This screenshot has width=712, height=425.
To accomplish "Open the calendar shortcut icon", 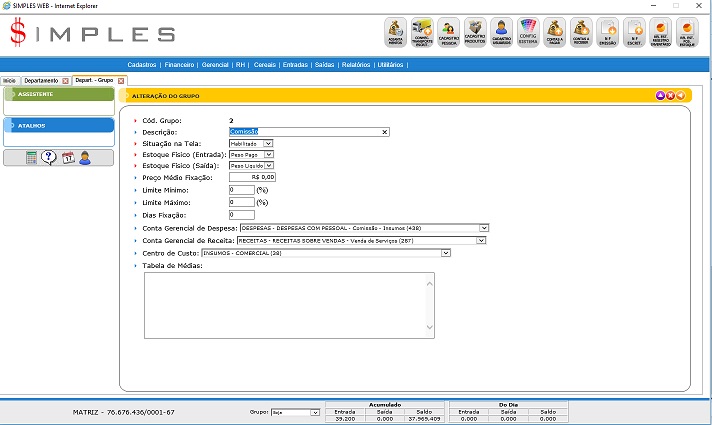I will click(67, 158).
